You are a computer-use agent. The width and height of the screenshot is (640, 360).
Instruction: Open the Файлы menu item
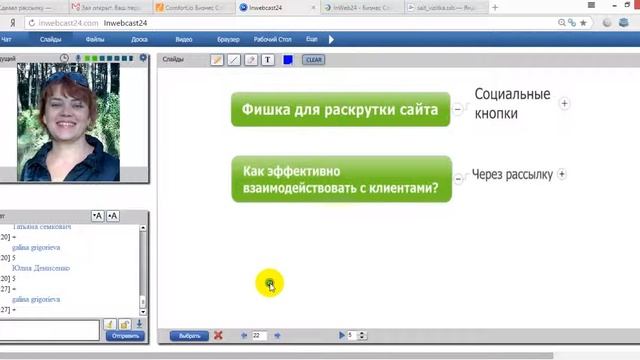click(x=95, y=40)
